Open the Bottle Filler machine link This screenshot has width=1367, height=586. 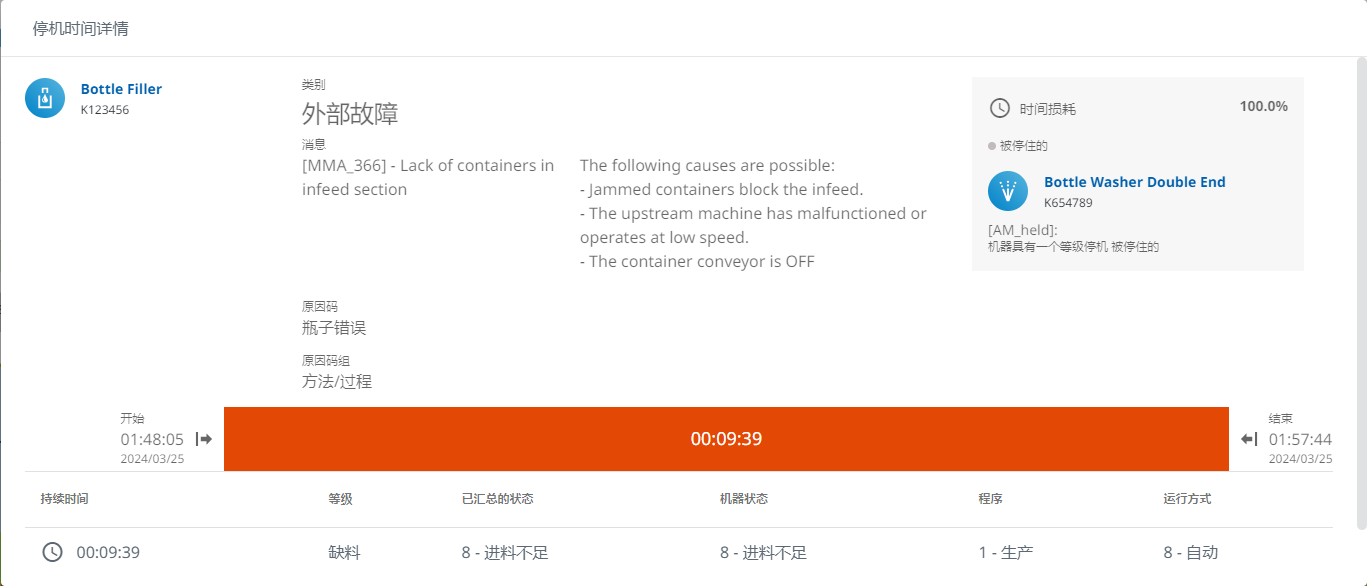pos(121,89)
